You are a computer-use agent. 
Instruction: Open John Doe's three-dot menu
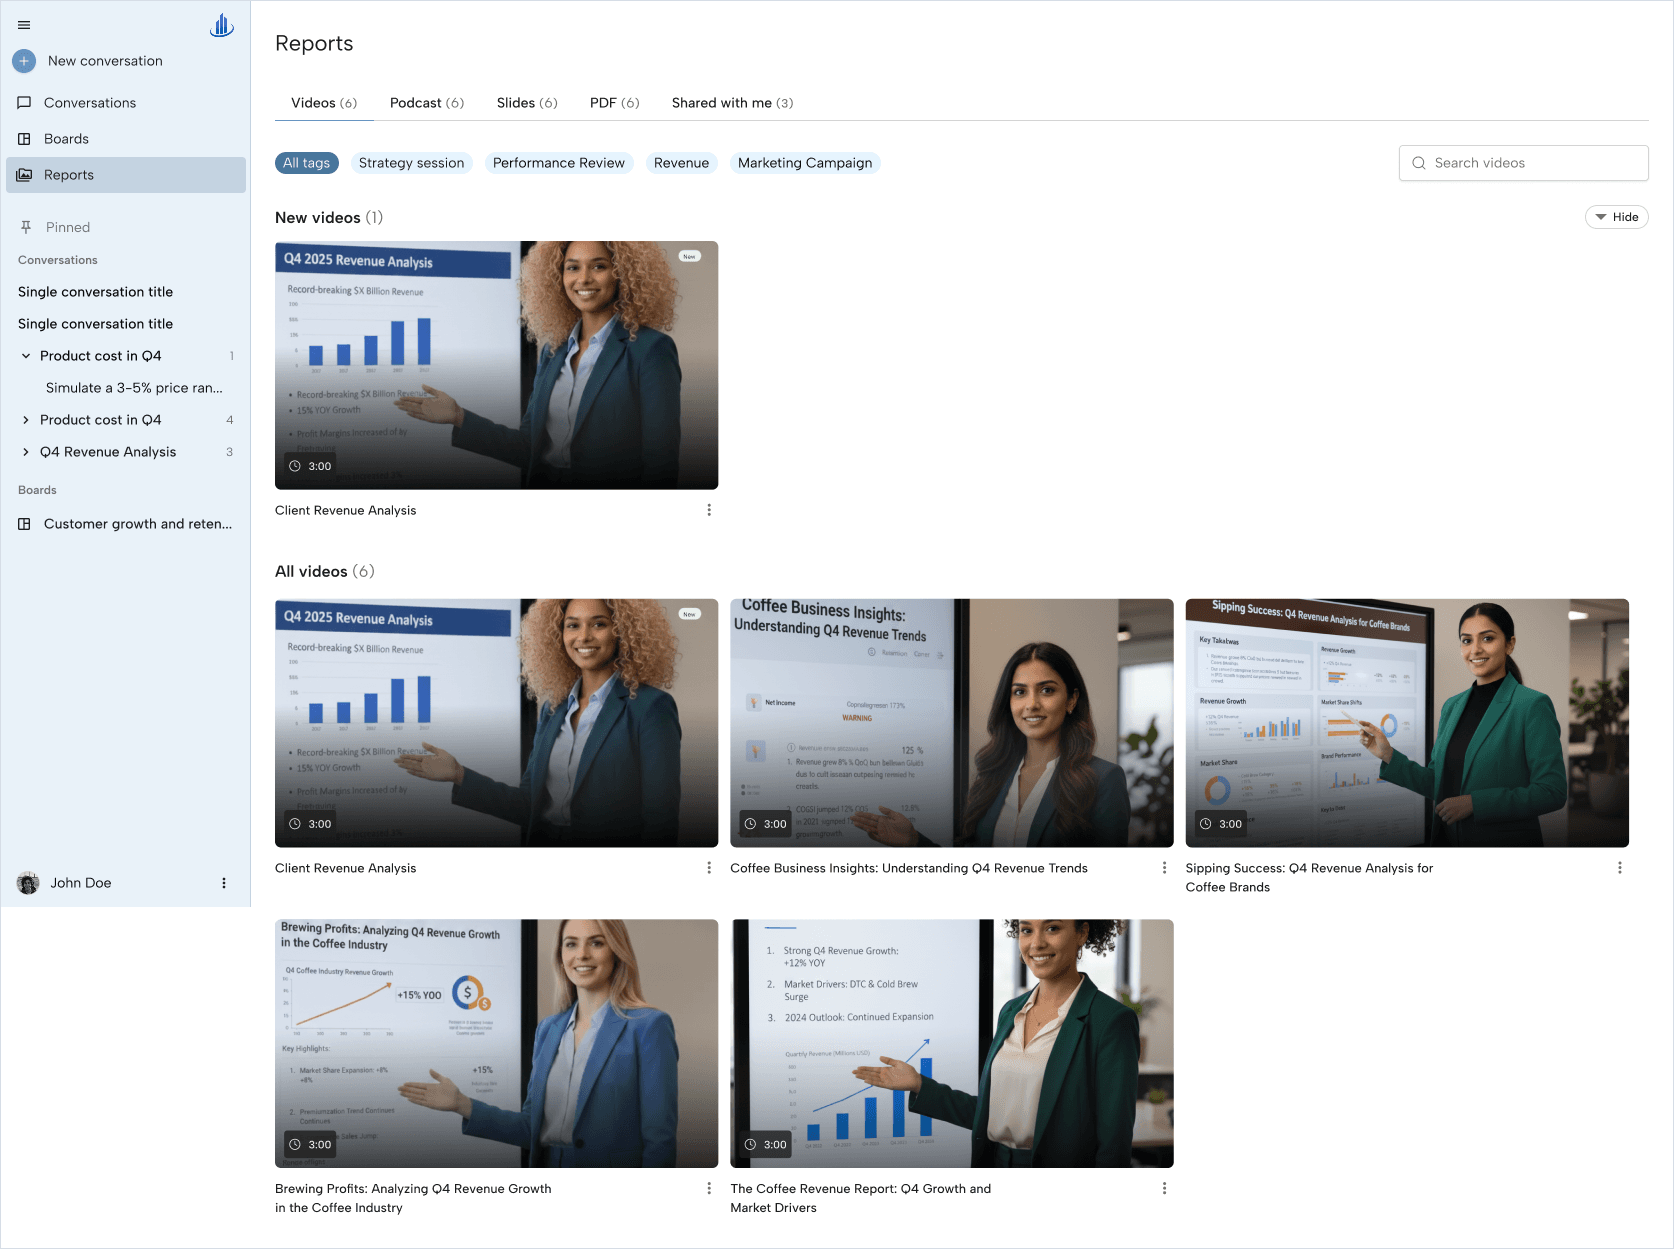coord(224,883)
